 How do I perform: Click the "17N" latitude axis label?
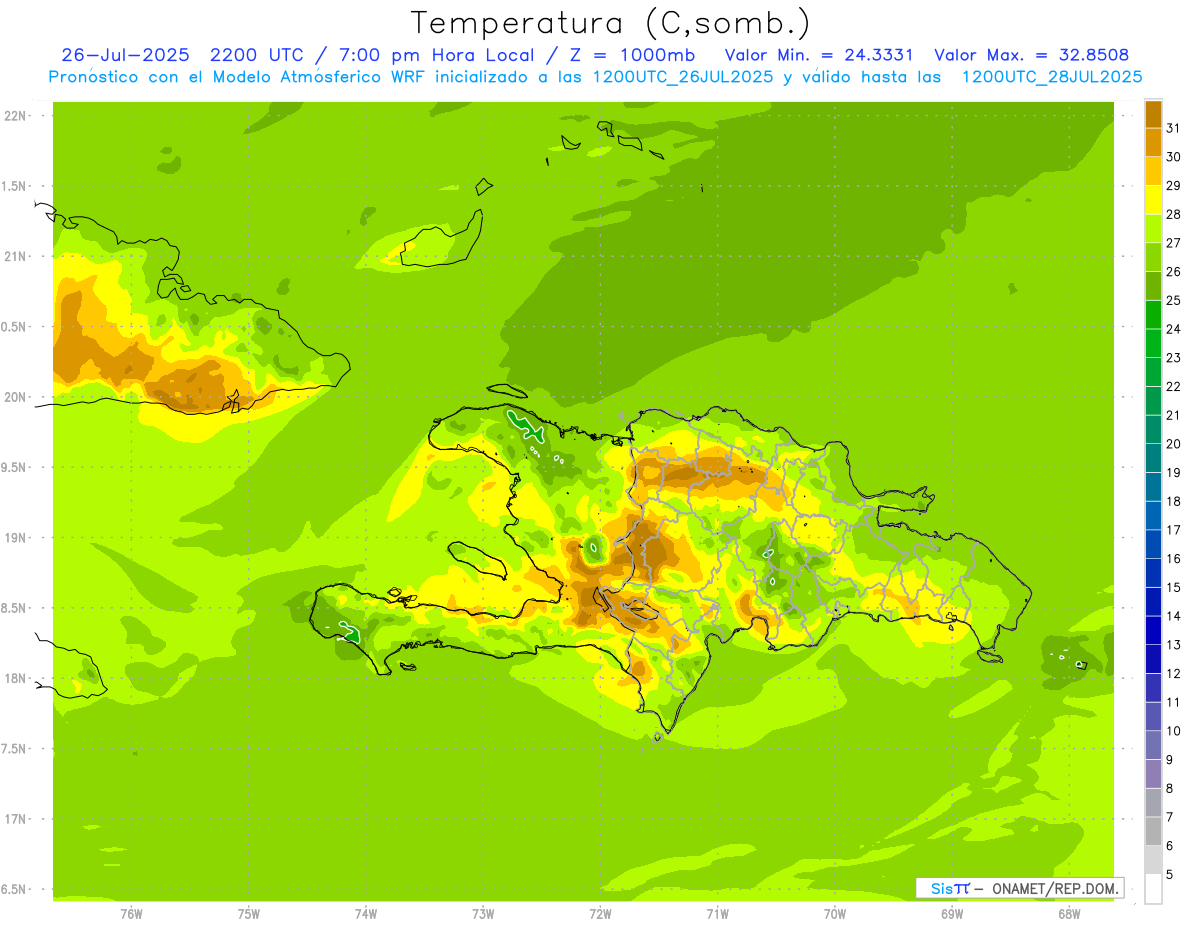[15, 818]
